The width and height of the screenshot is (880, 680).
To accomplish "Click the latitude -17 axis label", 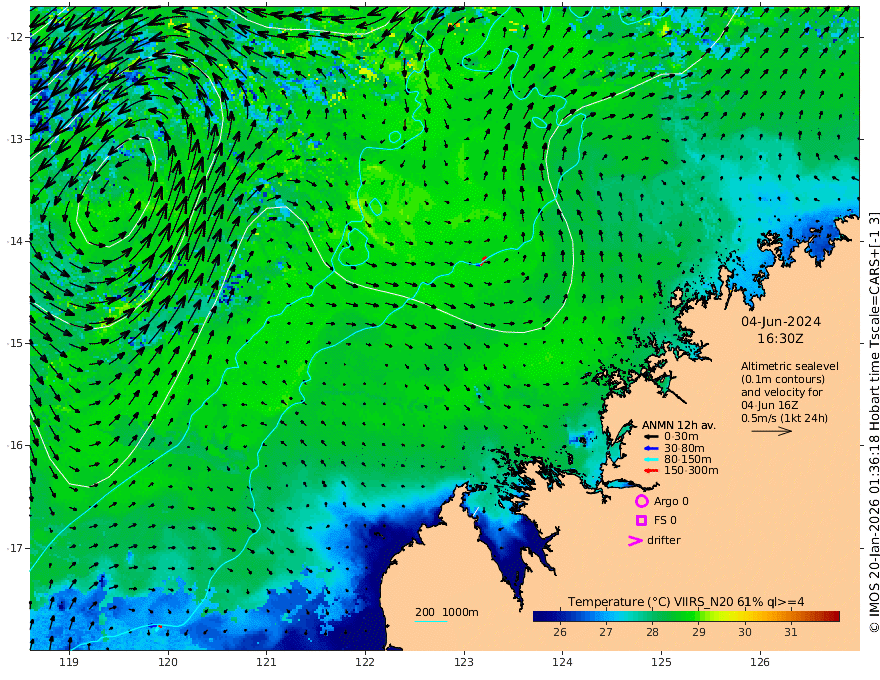I will [x=15, y=548].
